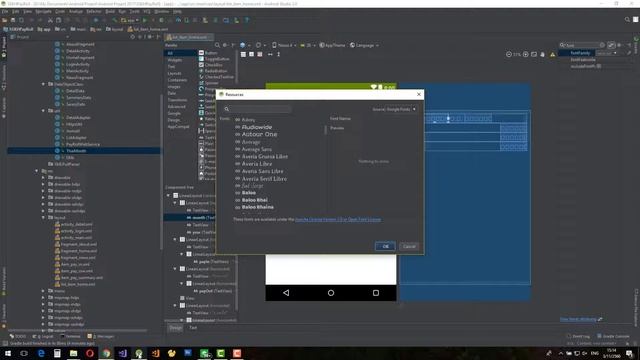Open the File menu

(5, 11)
